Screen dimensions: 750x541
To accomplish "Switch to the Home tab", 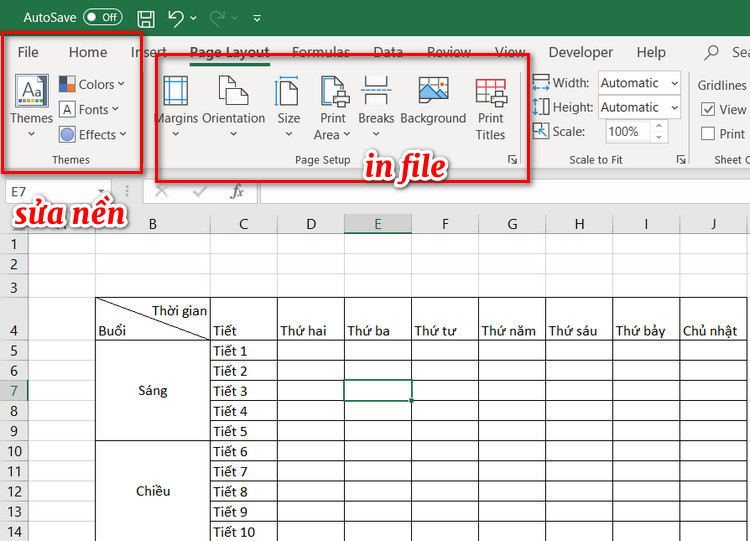I will click(x=88, y=52).
